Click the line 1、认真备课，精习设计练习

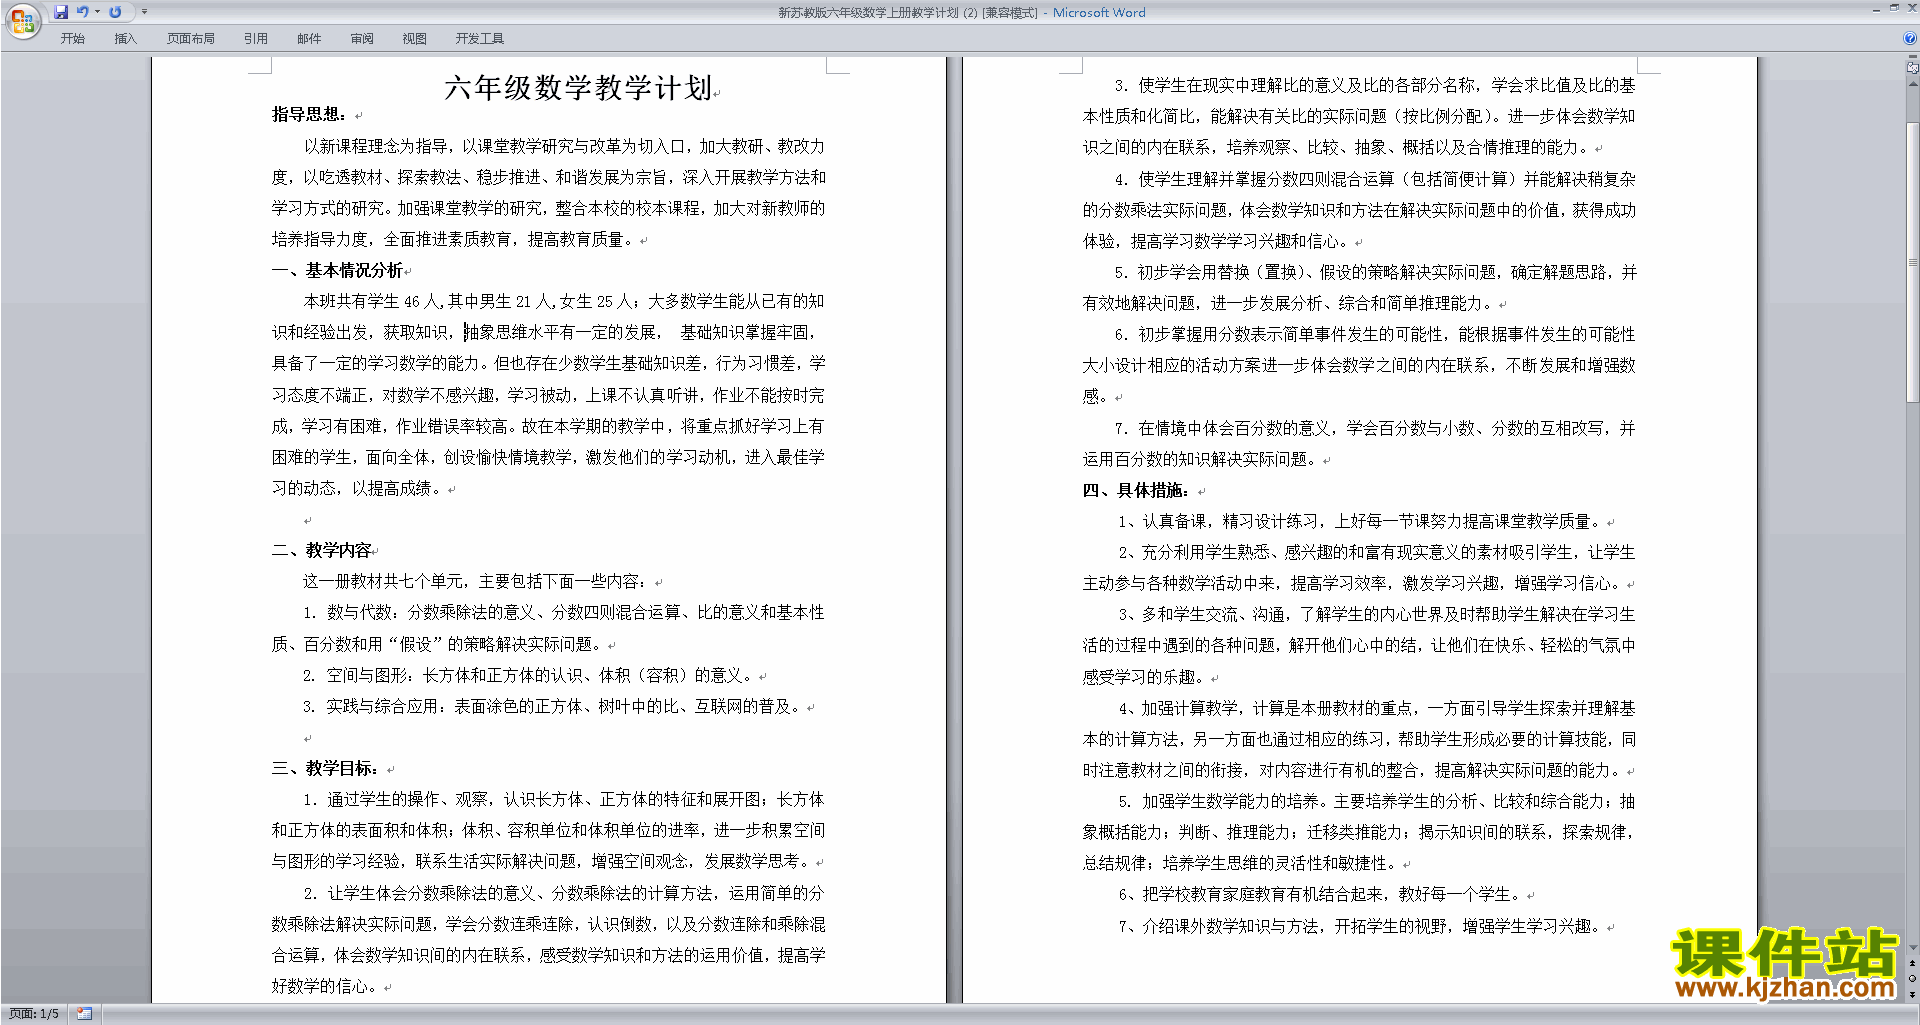1360,522
